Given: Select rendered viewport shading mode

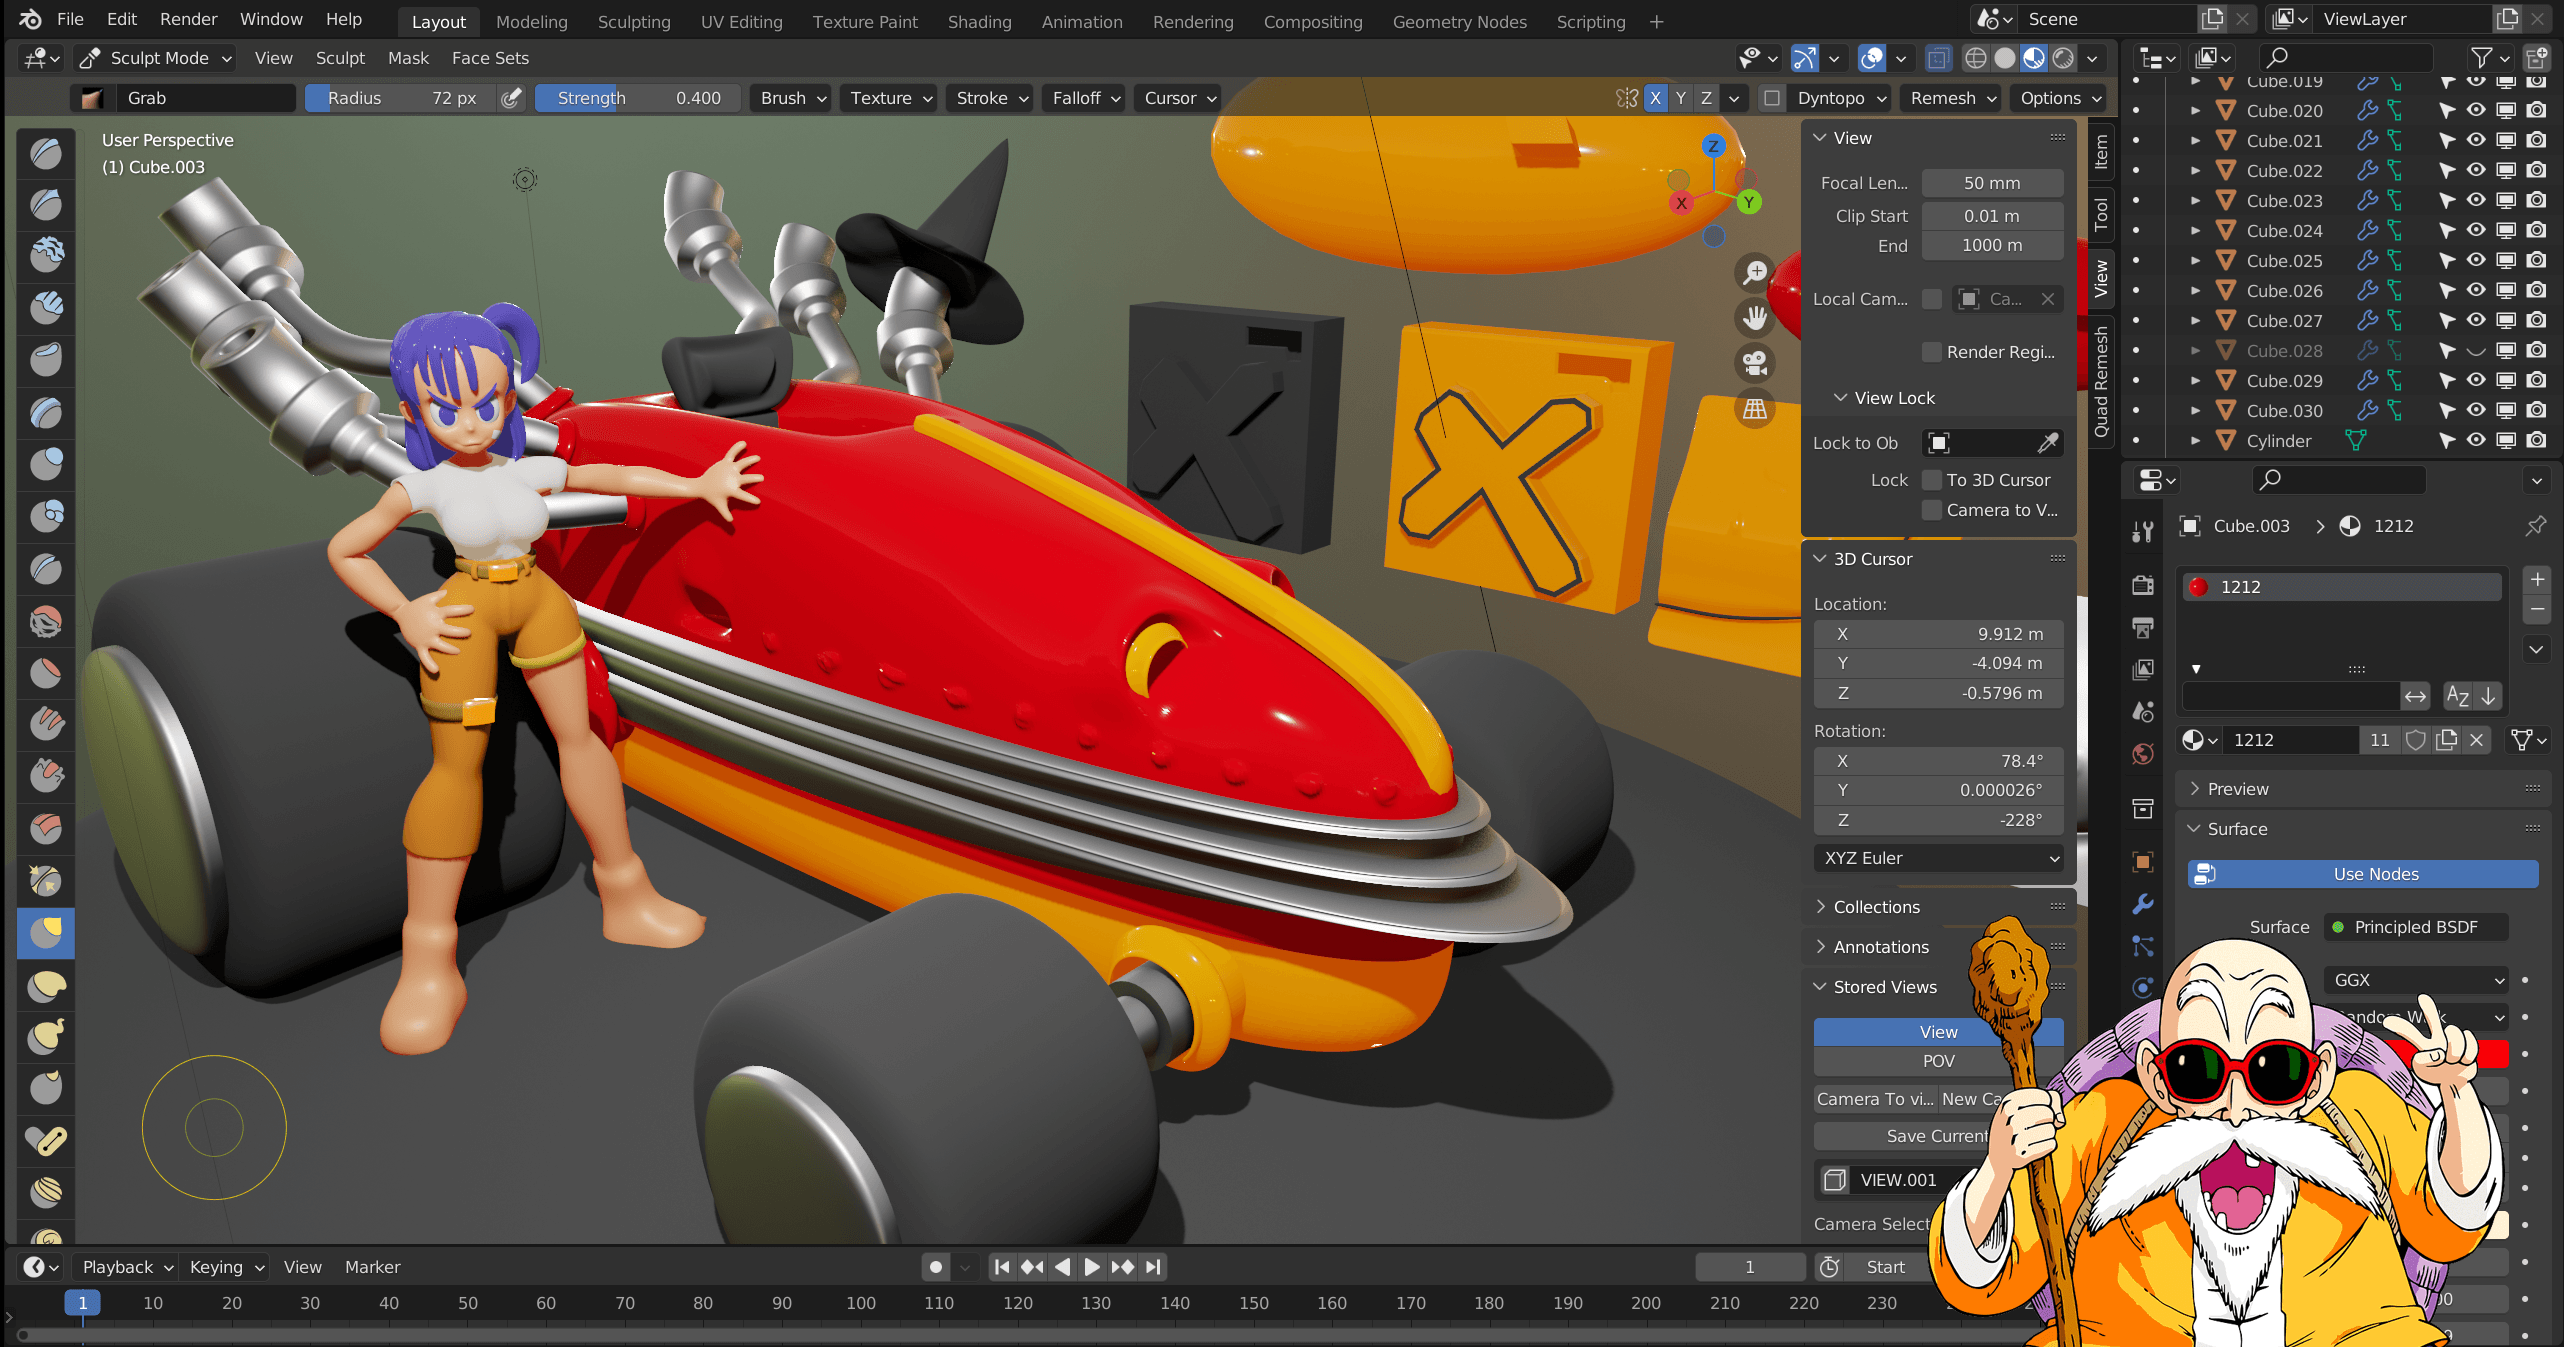Looking at the screenshot, I should click(x=2063, y=58).
